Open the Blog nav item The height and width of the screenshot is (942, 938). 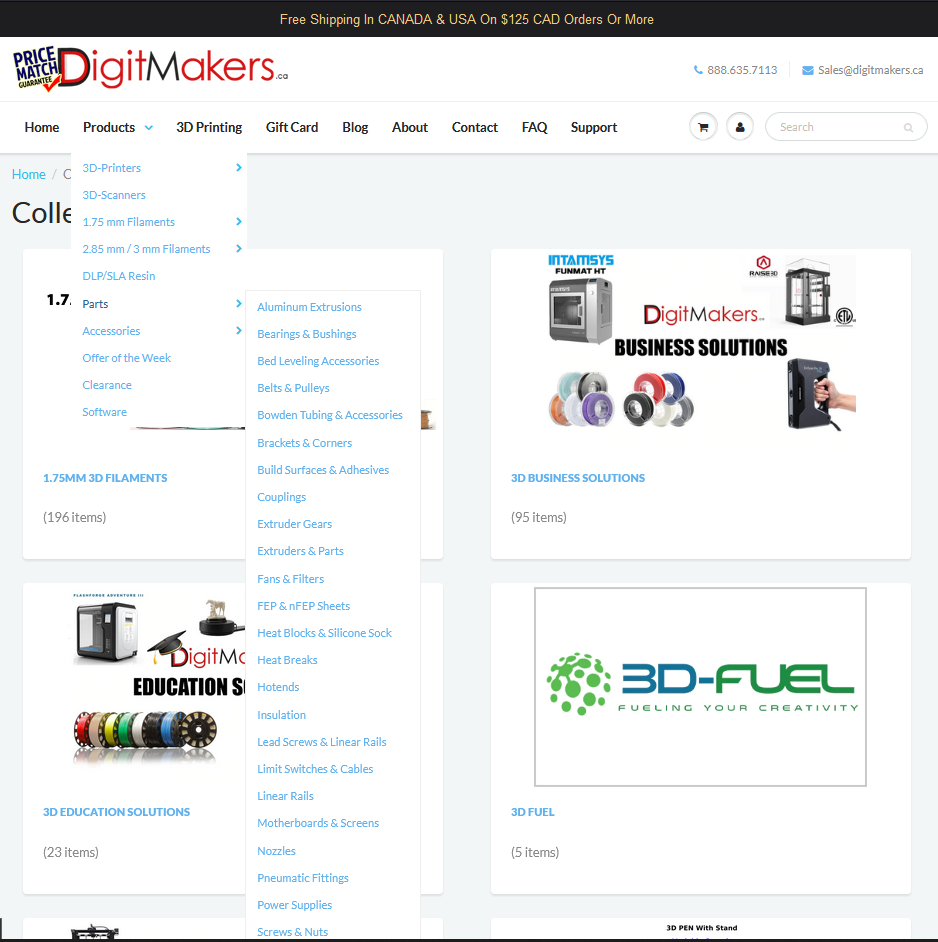click(x=355, y=127)
